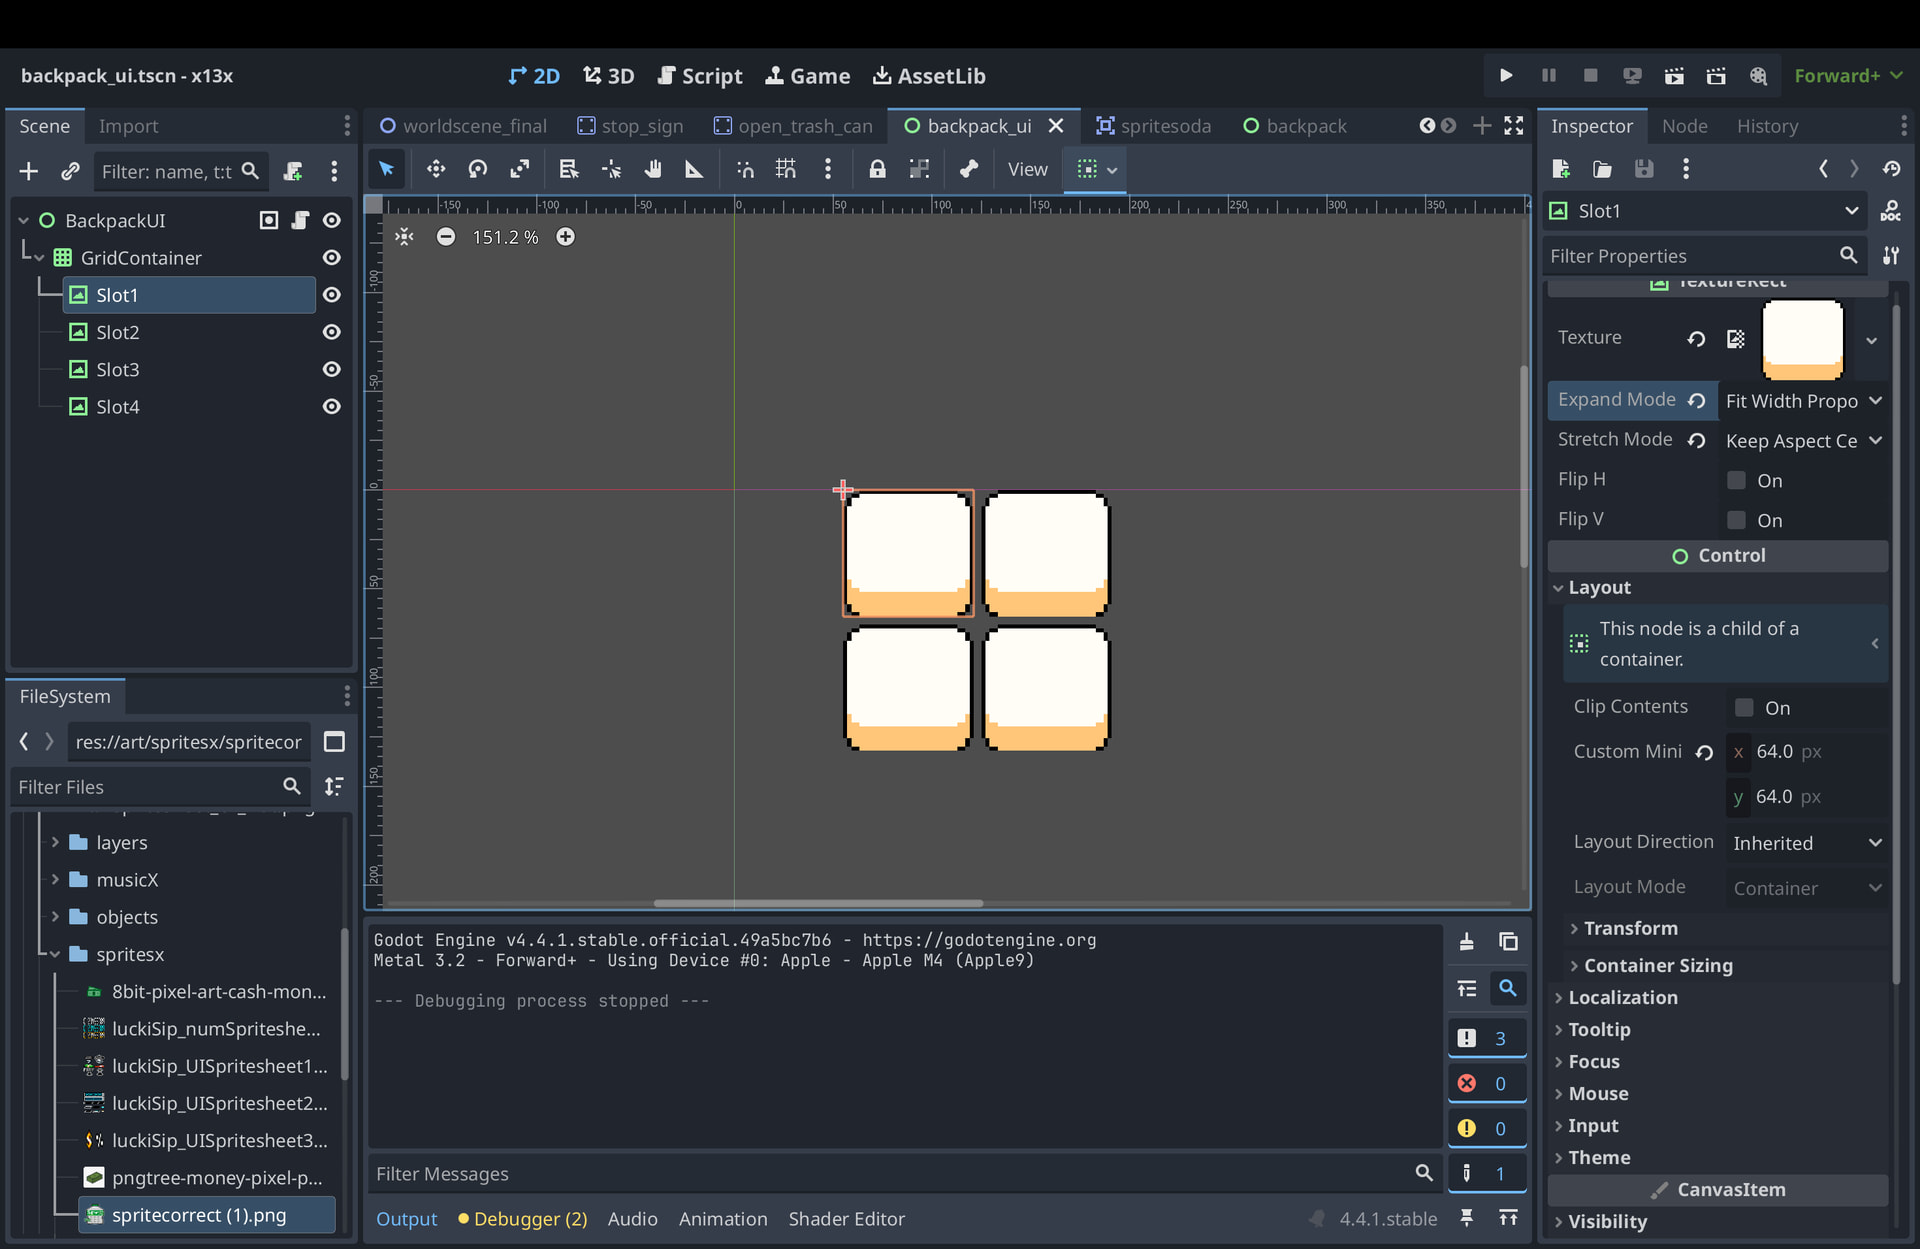This screenshot has height=1249, width=1920.
Task: Enable the Clip Contents checkbox
Action: [1744, 707]
